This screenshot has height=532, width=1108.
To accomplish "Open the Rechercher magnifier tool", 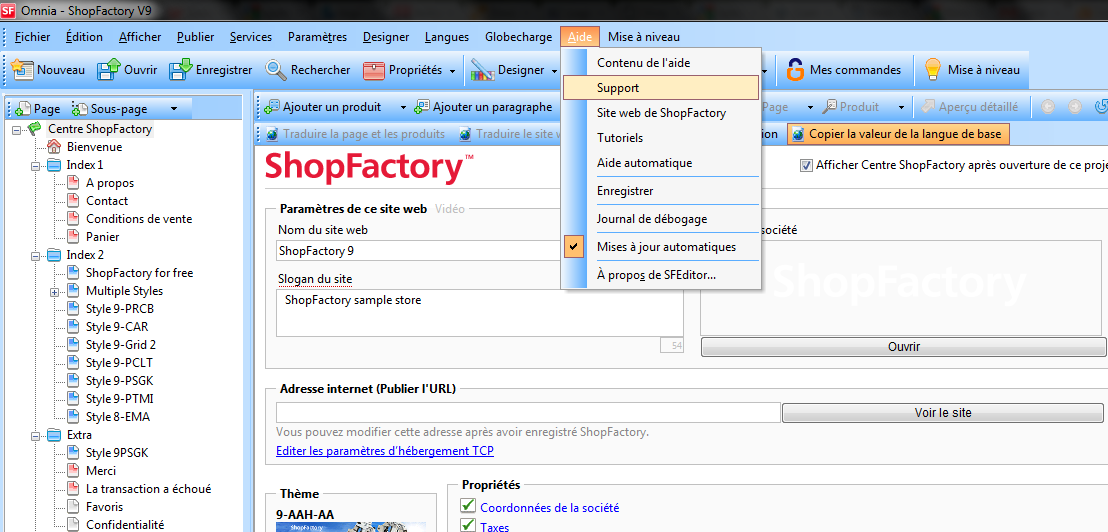I will point(276,70).
